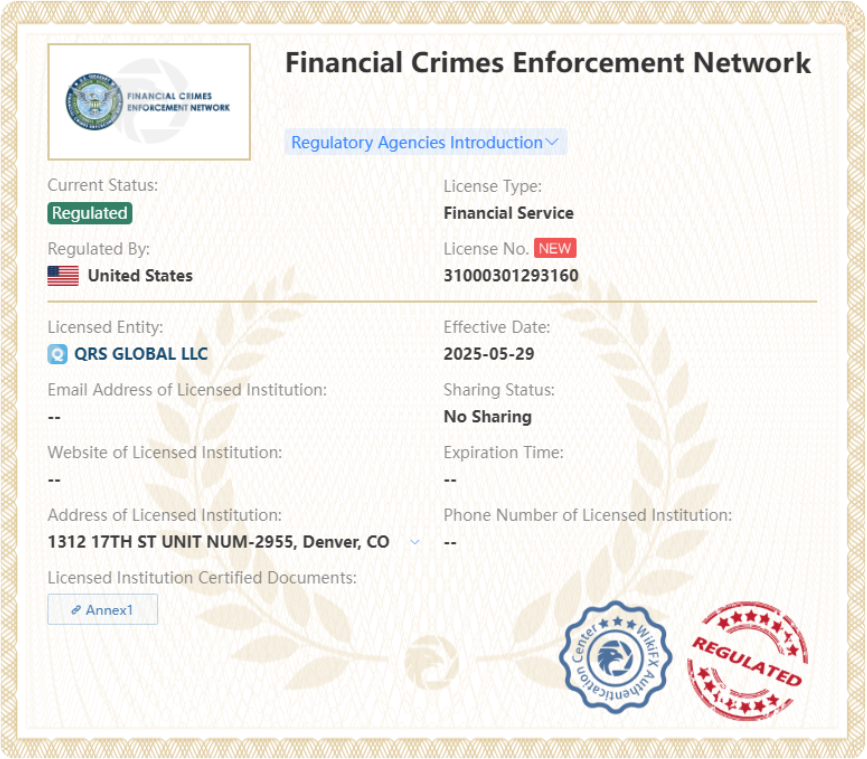Click the red NEW badge
The image size is (867, 759).
[555, 249]
